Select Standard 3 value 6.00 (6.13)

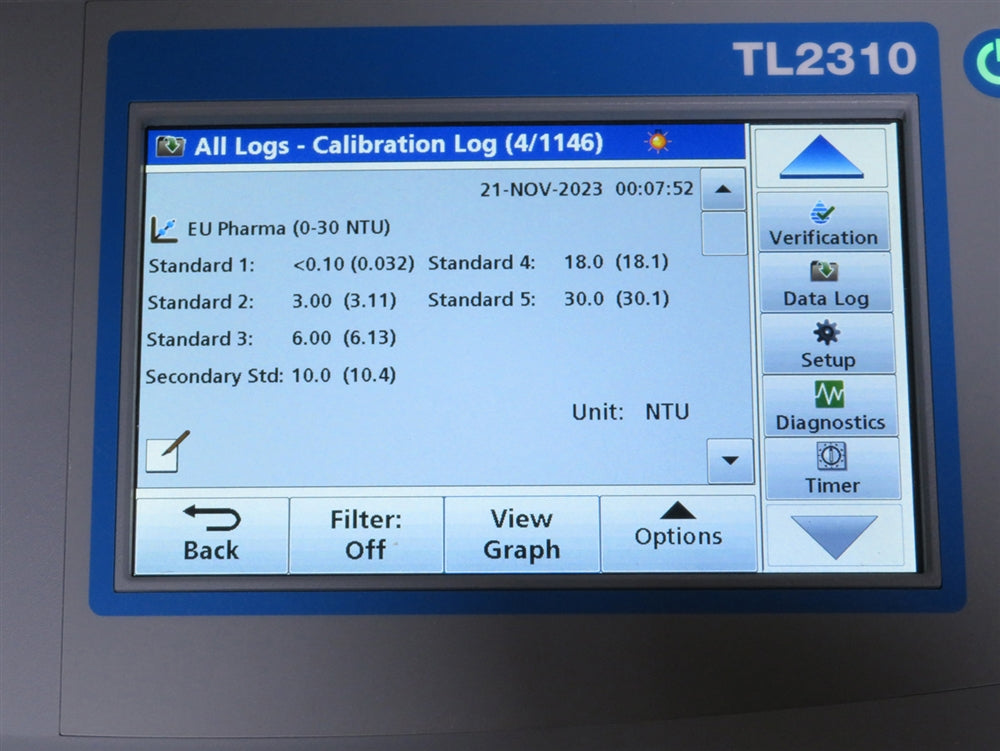pyautogui.click(x=343, y=337)
